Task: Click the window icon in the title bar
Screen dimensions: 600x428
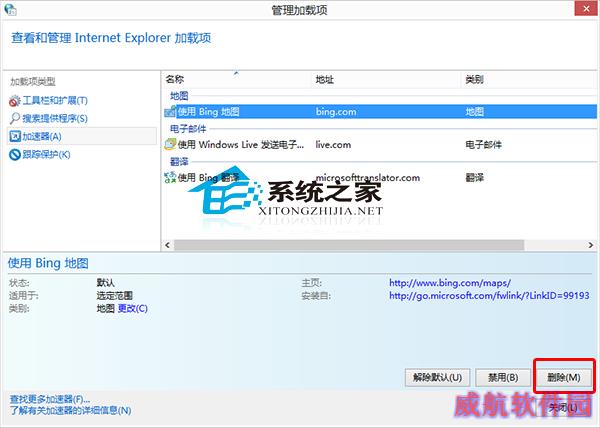Action: (10, 10)
